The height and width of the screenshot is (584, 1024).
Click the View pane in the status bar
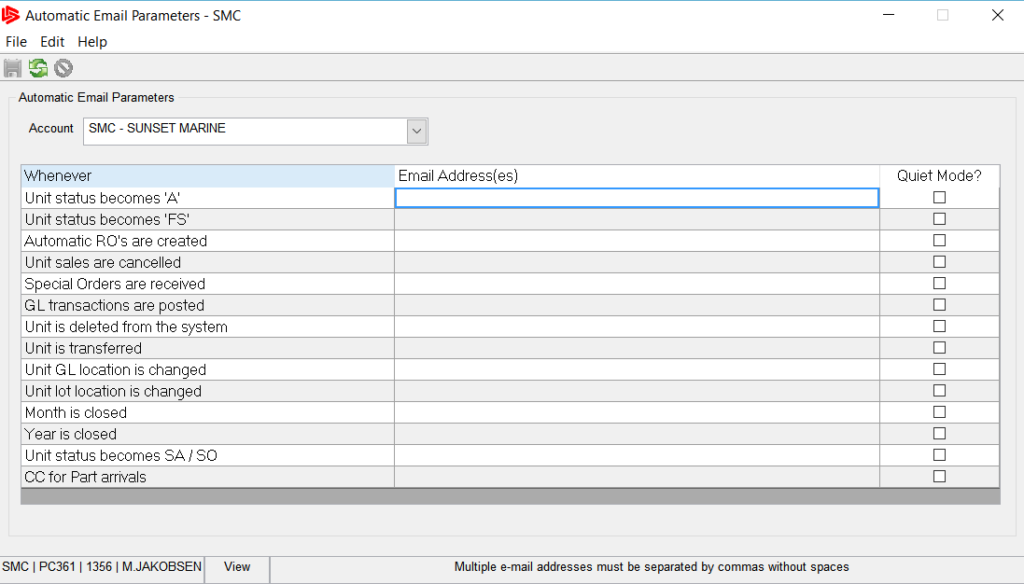pyautogui.click(x=236, y=567)
